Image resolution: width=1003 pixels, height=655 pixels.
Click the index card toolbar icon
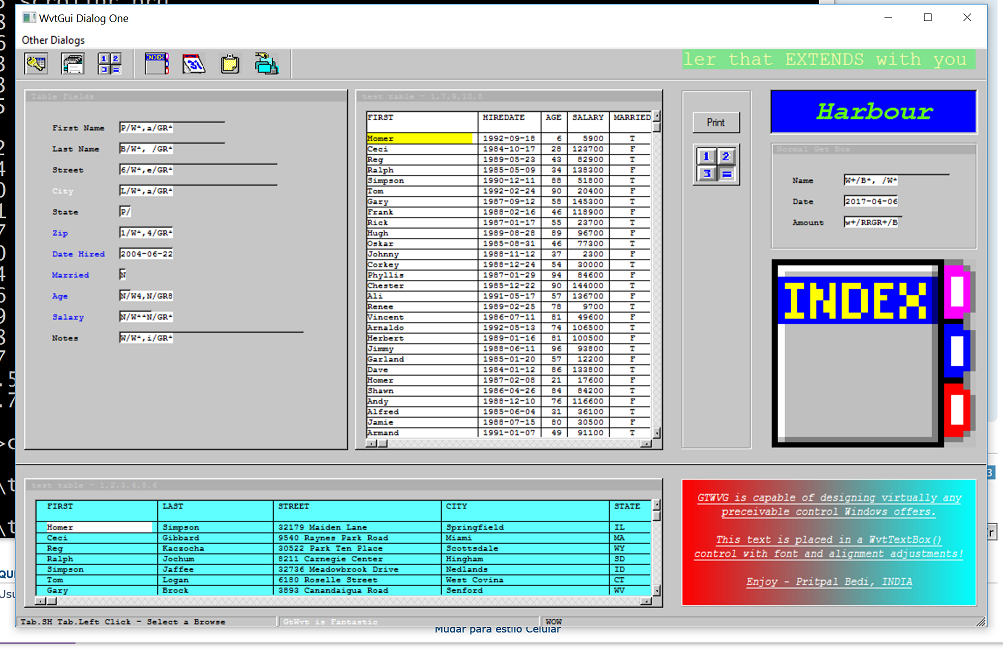click(157, 64)
